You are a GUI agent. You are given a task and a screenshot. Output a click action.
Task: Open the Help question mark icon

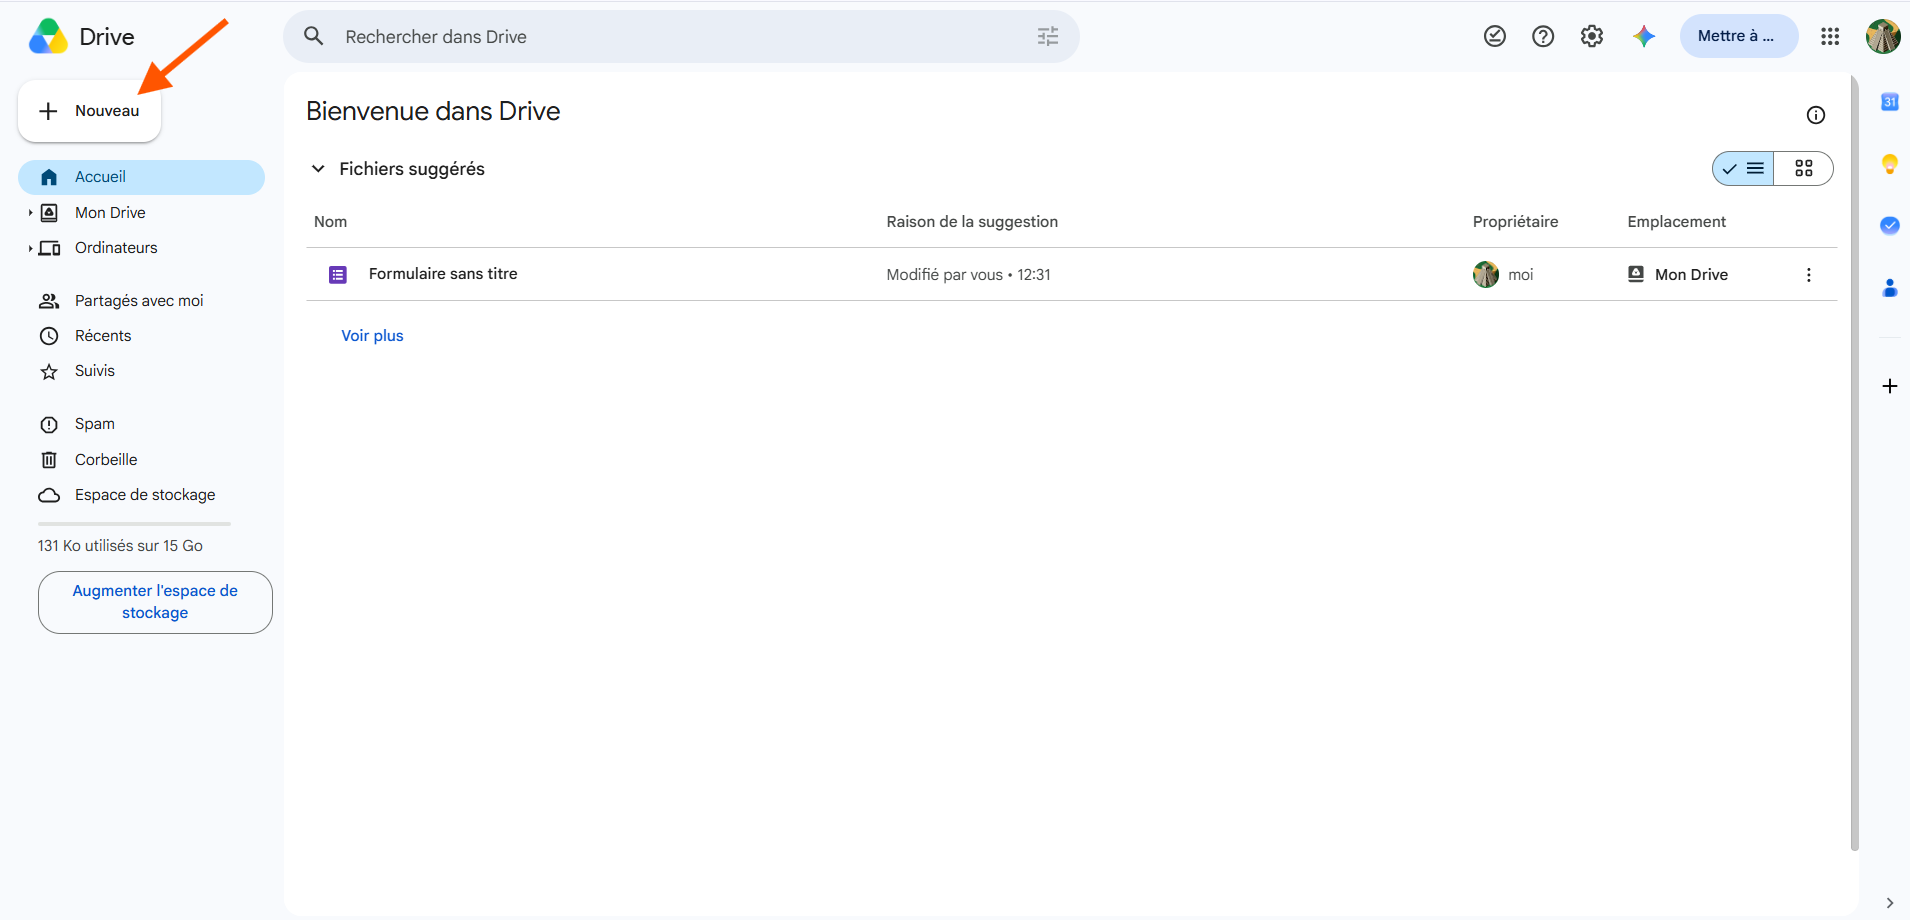click(x=1543, y=36)
